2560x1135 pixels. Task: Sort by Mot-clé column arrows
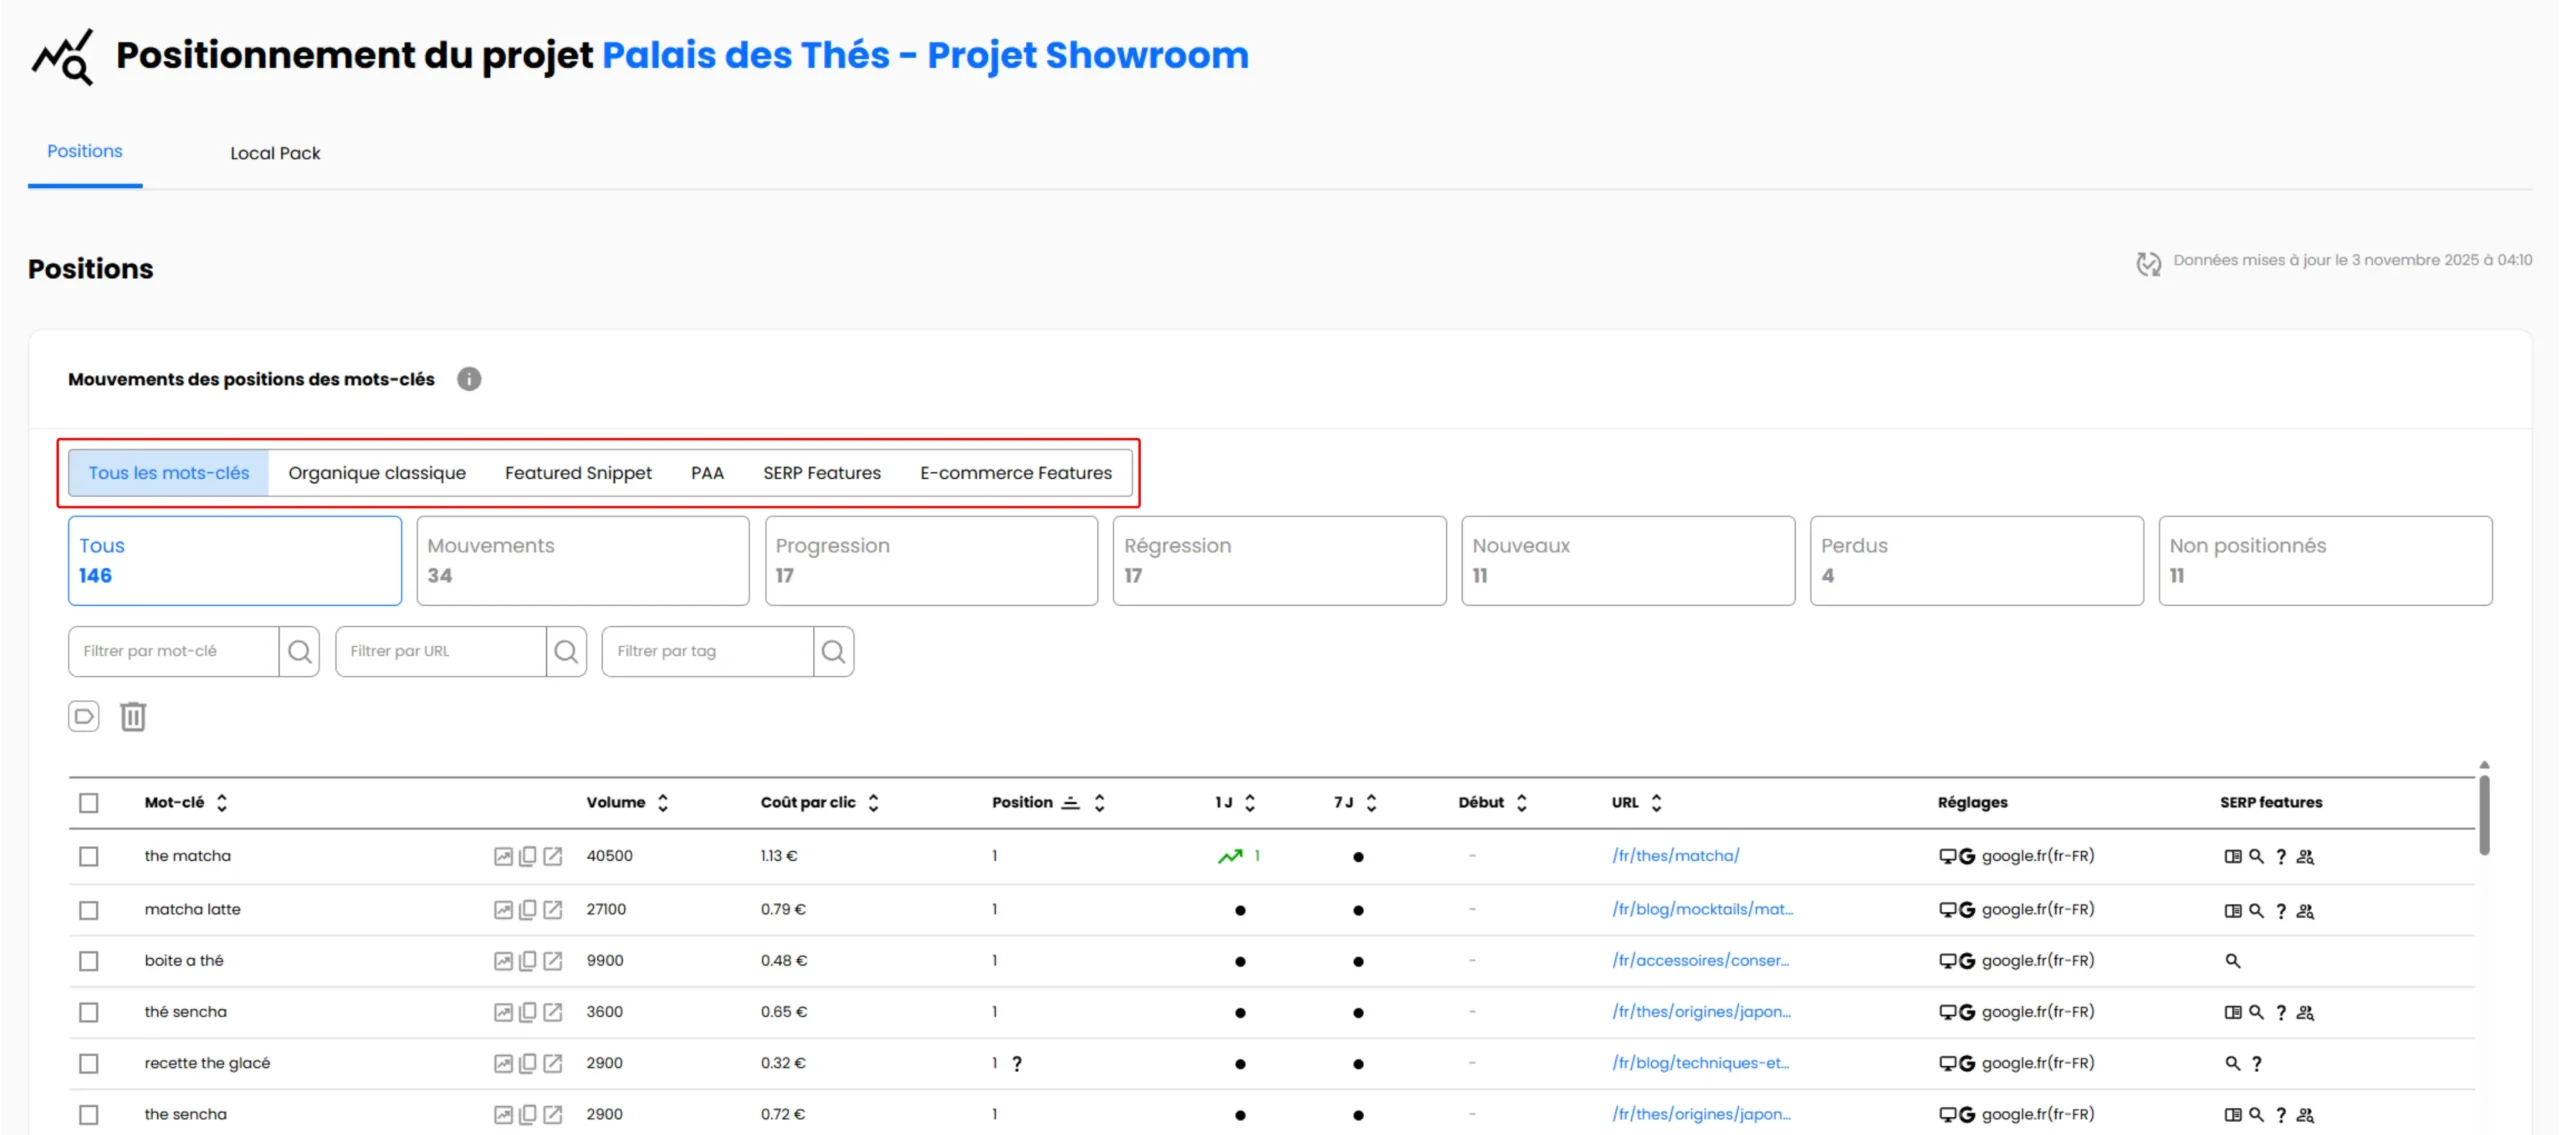[222, 803]
